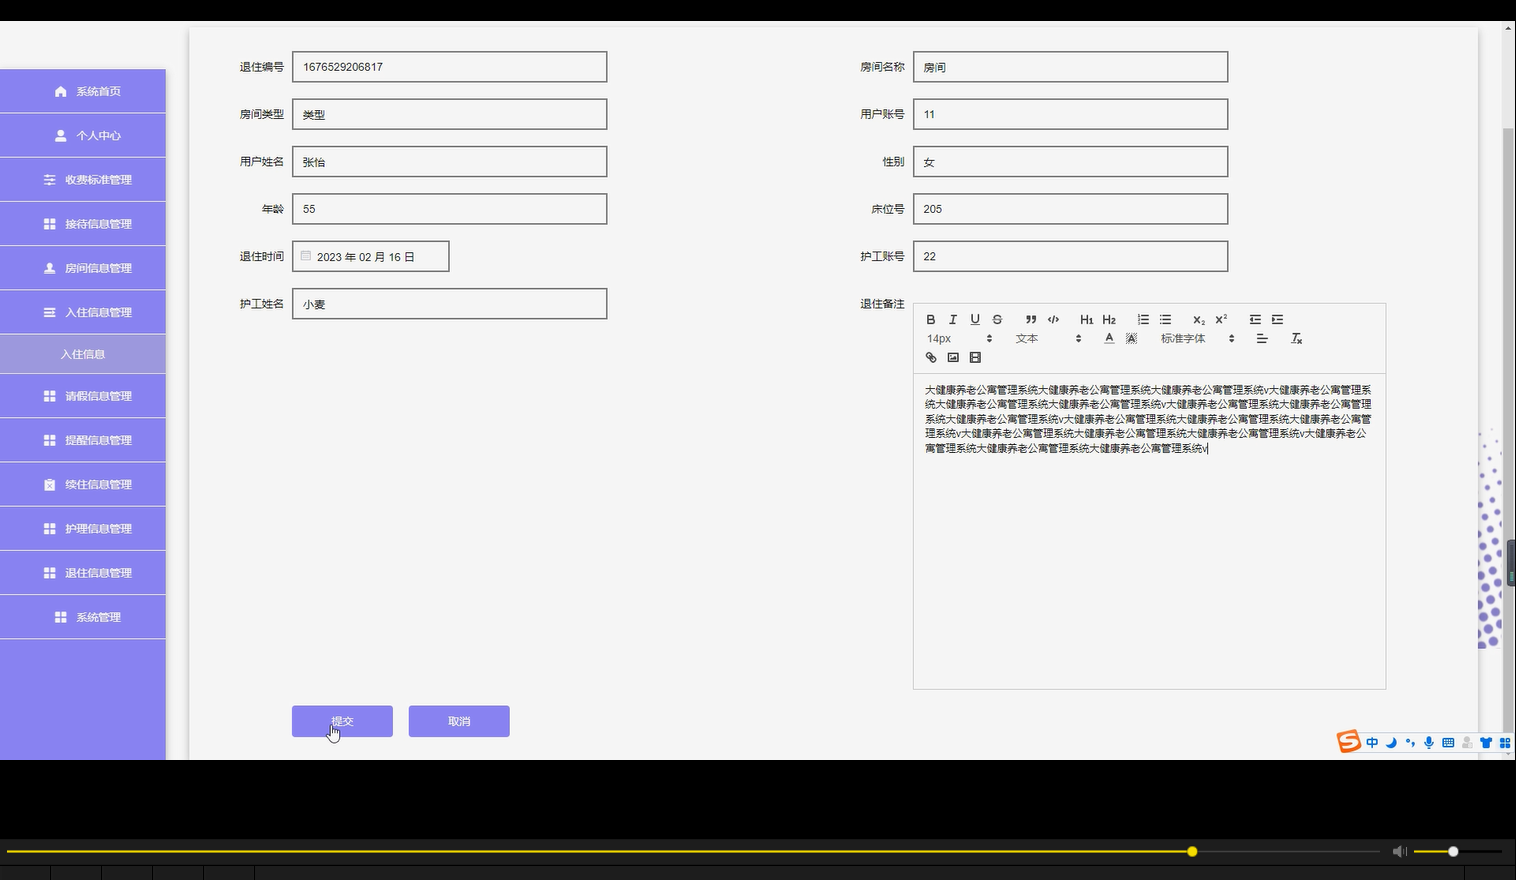Mute the video player volume

click(1399, 851)
